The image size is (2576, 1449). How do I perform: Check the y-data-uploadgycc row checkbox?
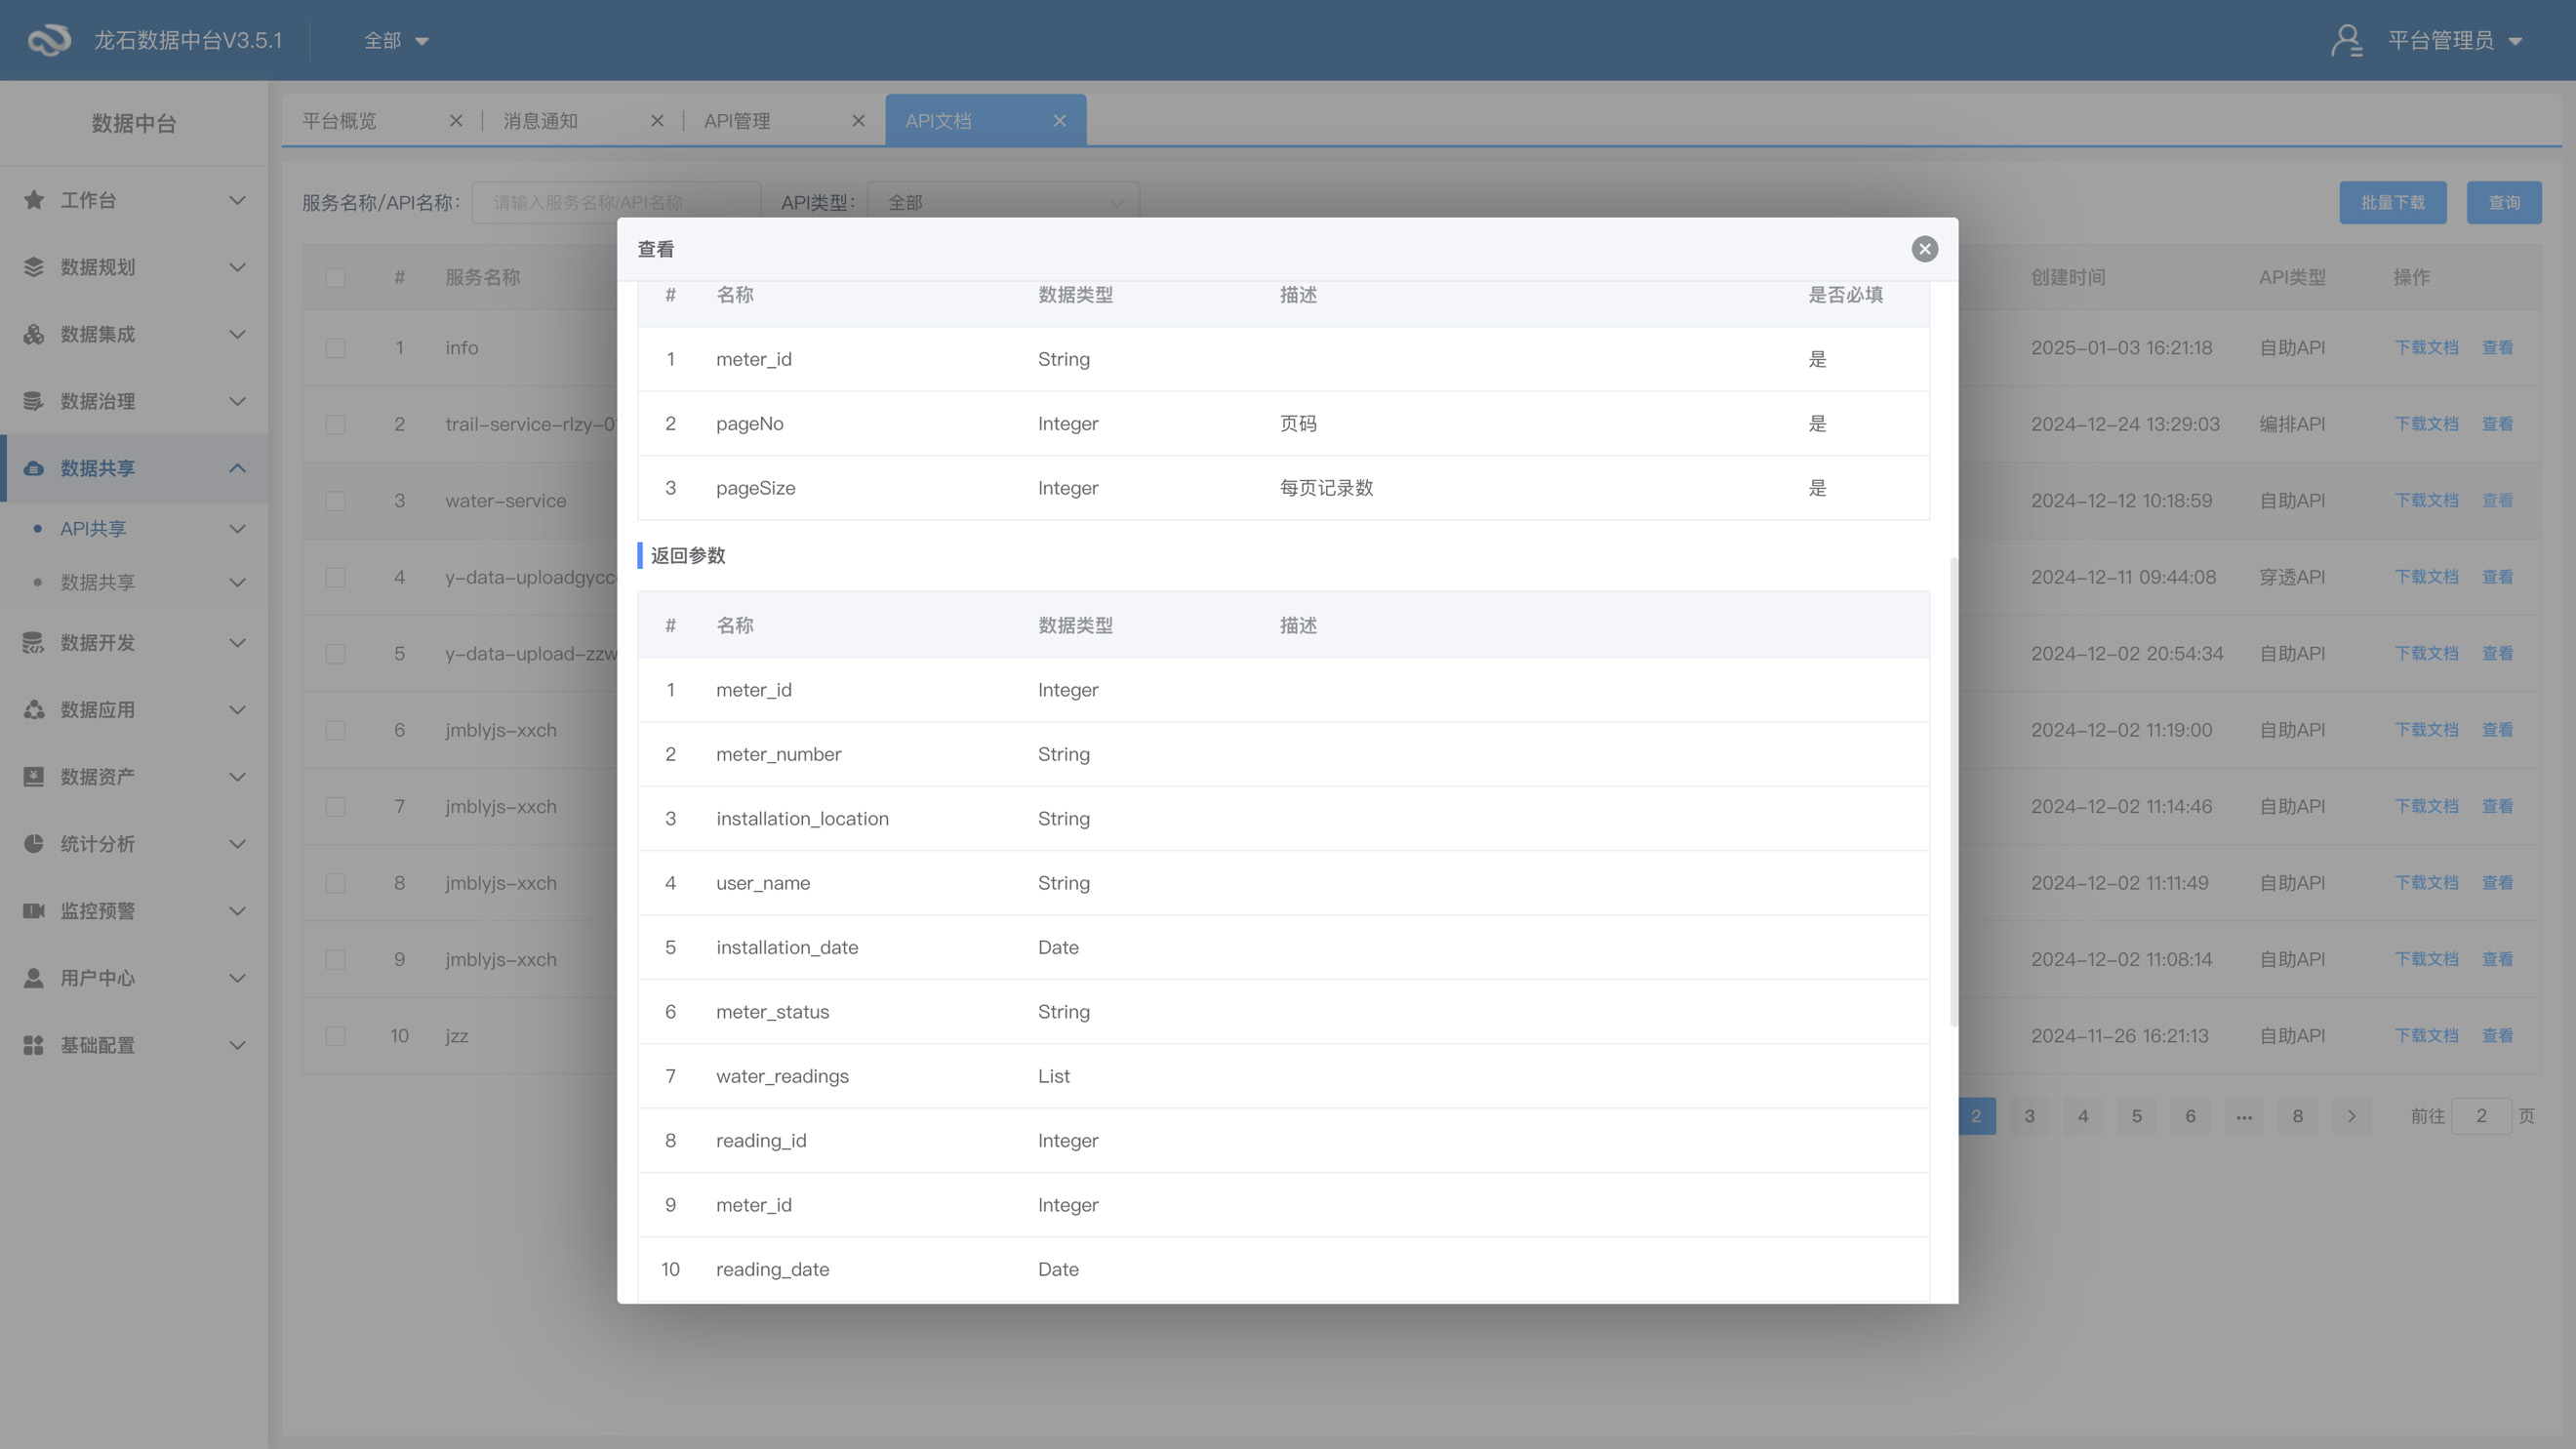pyautogui.click(x=335, y=577)
